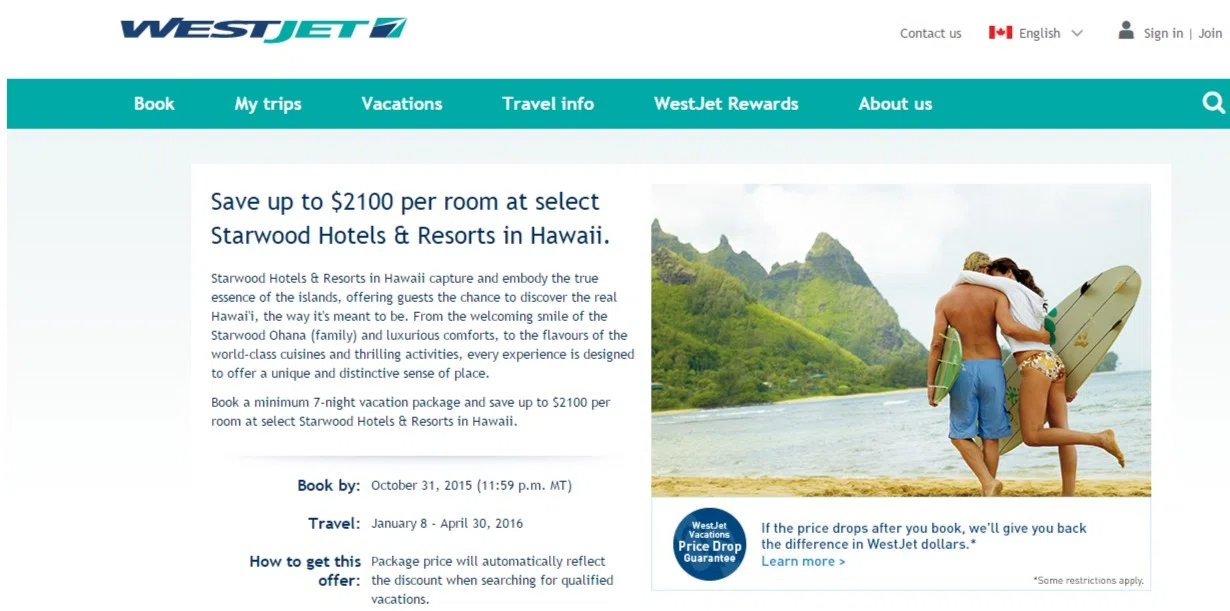Select WestJet Rewards in navigation

pos(726,103)
